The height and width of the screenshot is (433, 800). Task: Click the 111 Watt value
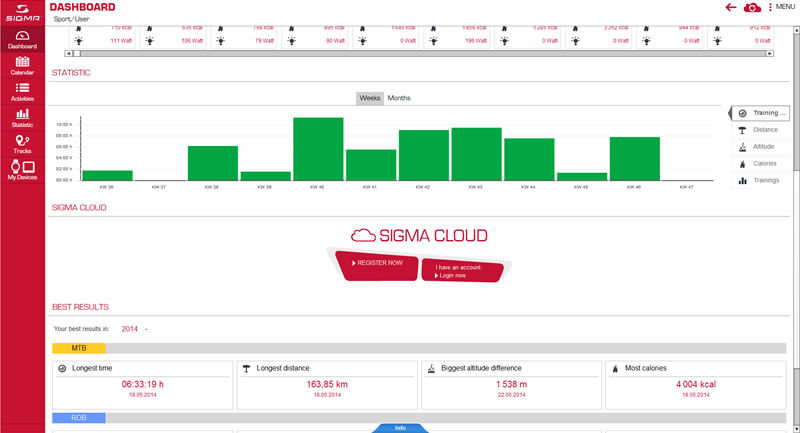coord(121,41)
